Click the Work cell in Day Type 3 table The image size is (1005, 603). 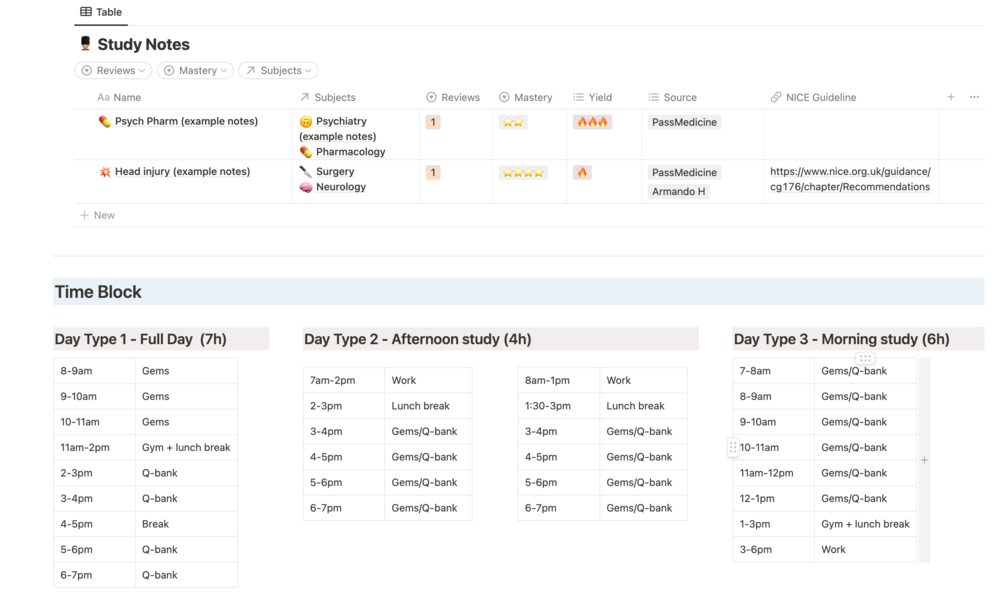[x=865, y=550]
